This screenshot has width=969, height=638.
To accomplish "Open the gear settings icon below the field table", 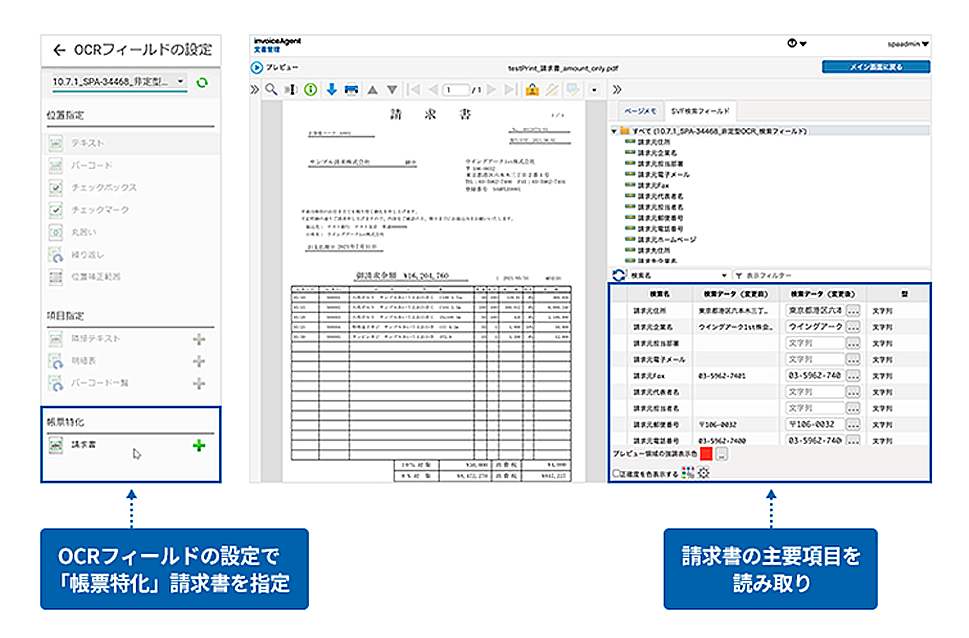I will [702, 473].
